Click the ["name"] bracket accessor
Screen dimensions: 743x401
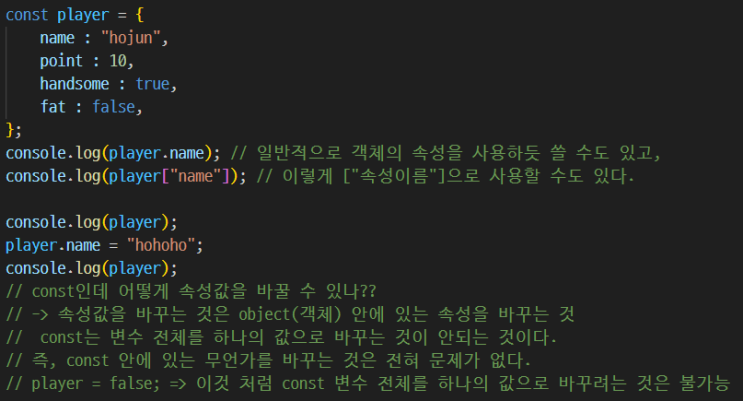[196, 176]
